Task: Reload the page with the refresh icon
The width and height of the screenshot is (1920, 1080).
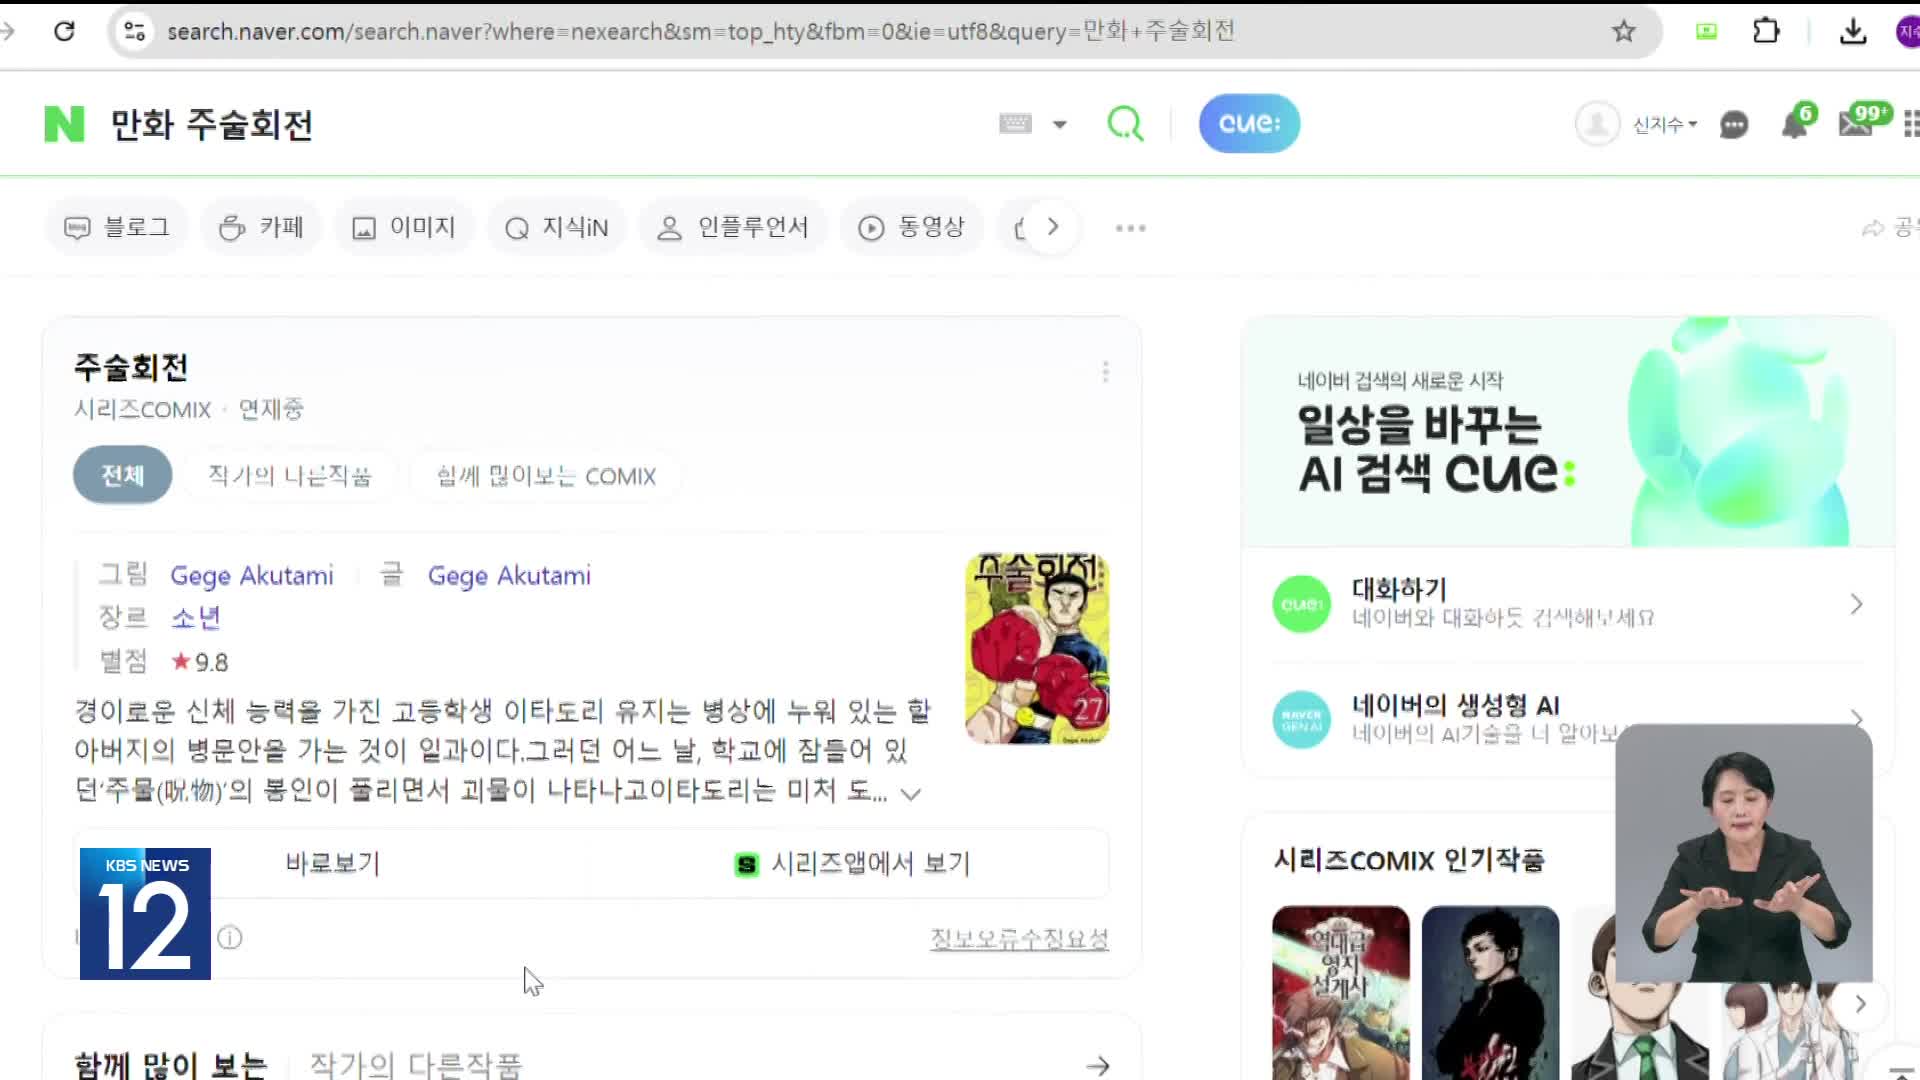Action: (64, 31)
